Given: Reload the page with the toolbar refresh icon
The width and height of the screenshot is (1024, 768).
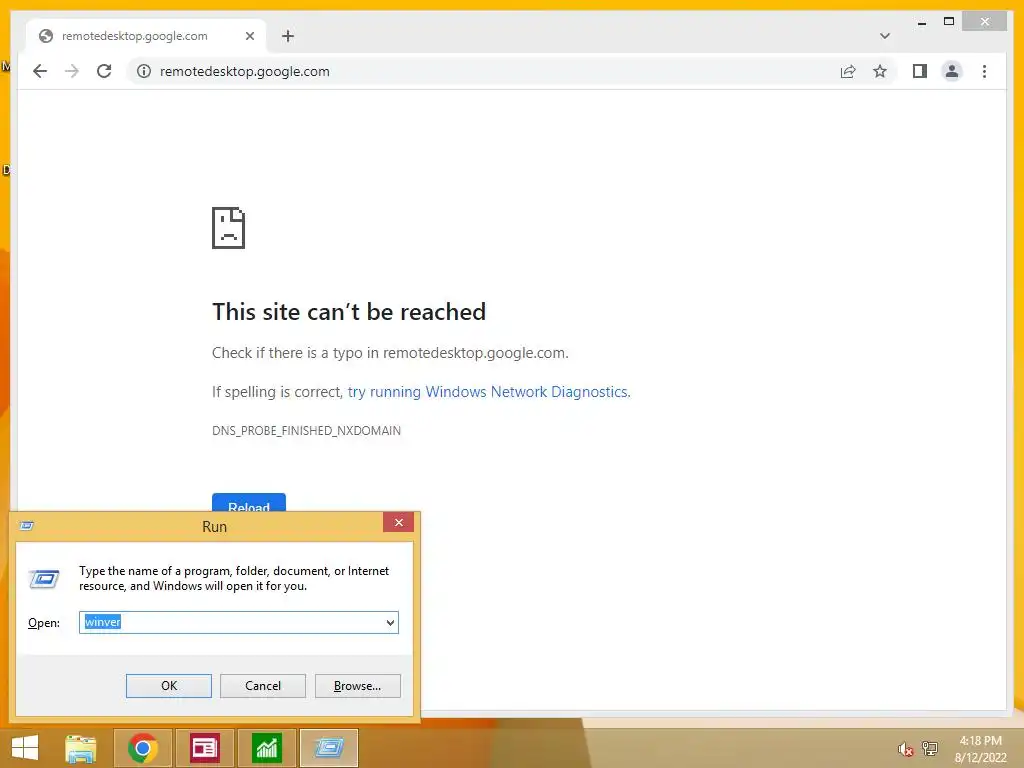Looking at the screenshot, I should pyautogui.click(x=104, y=71).
